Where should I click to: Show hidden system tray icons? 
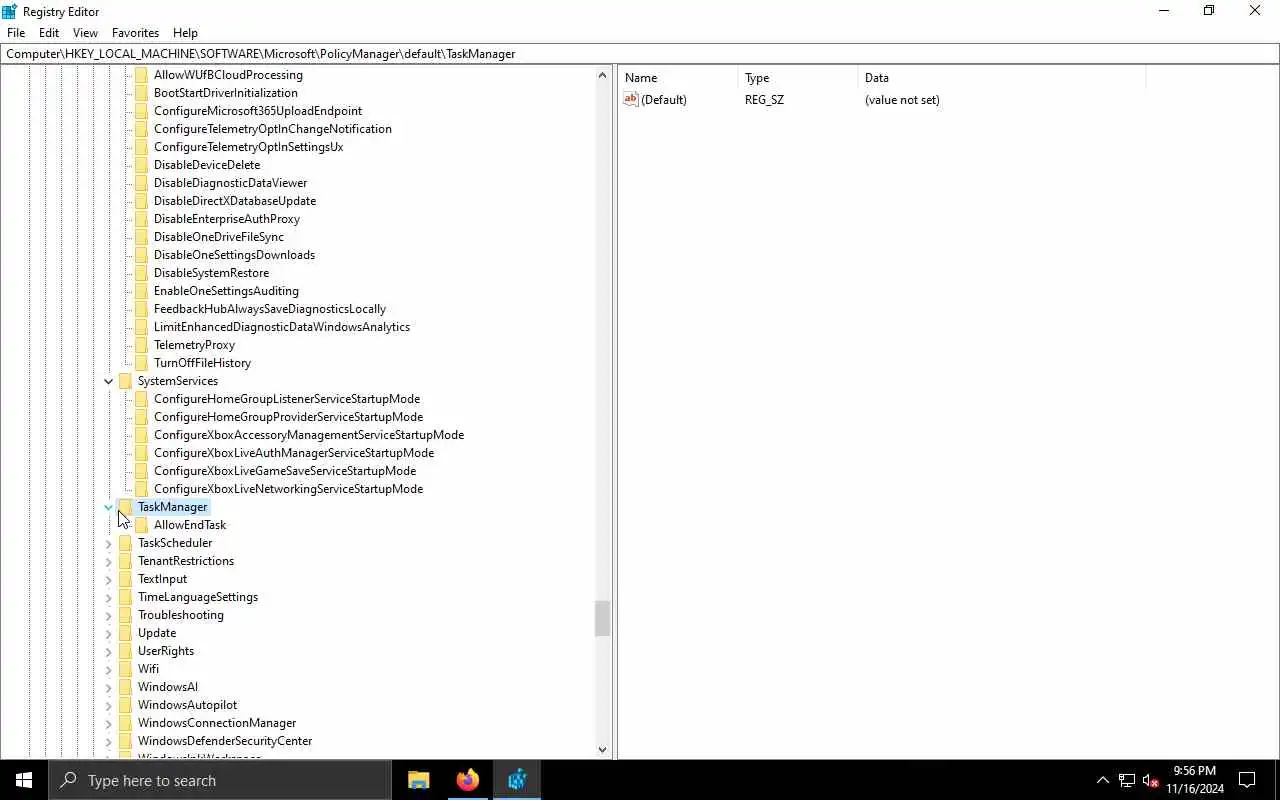click(x=1102, y=780)
